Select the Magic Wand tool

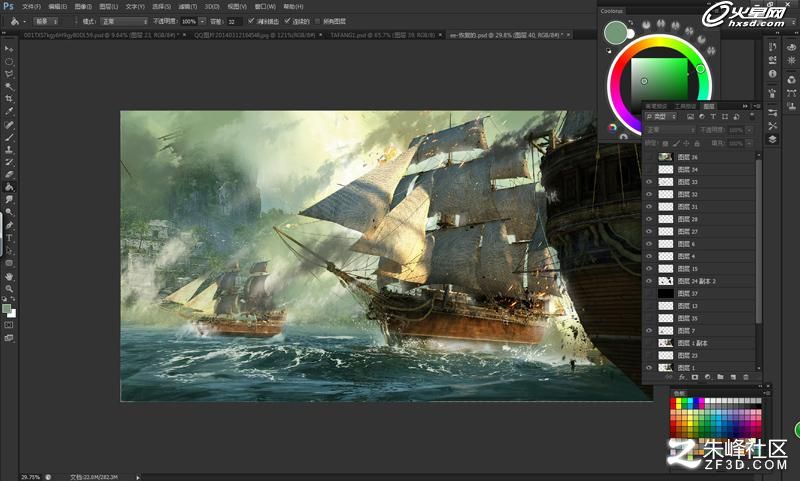click(x=9, y=86)
